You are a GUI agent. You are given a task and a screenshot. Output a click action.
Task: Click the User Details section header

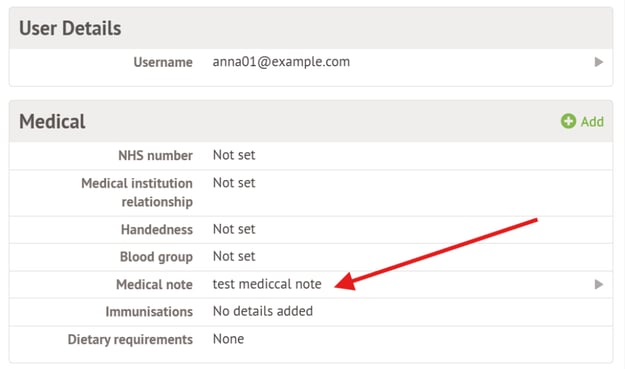(311, 28)
